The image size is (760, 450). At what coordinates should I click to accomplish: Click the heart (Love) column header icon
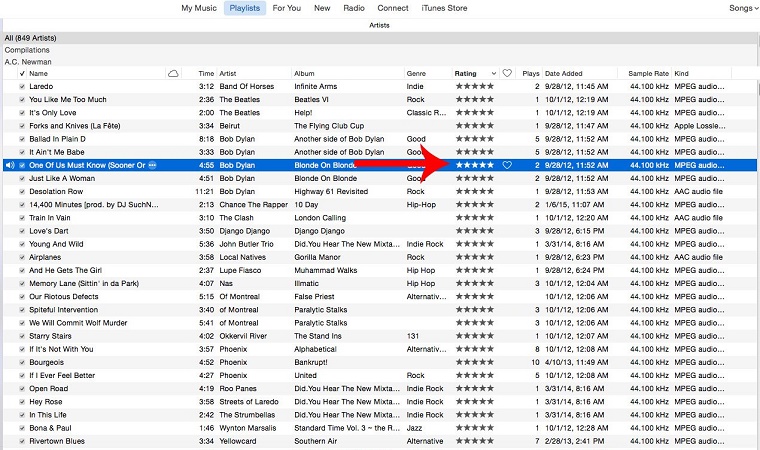coord(507,73)
